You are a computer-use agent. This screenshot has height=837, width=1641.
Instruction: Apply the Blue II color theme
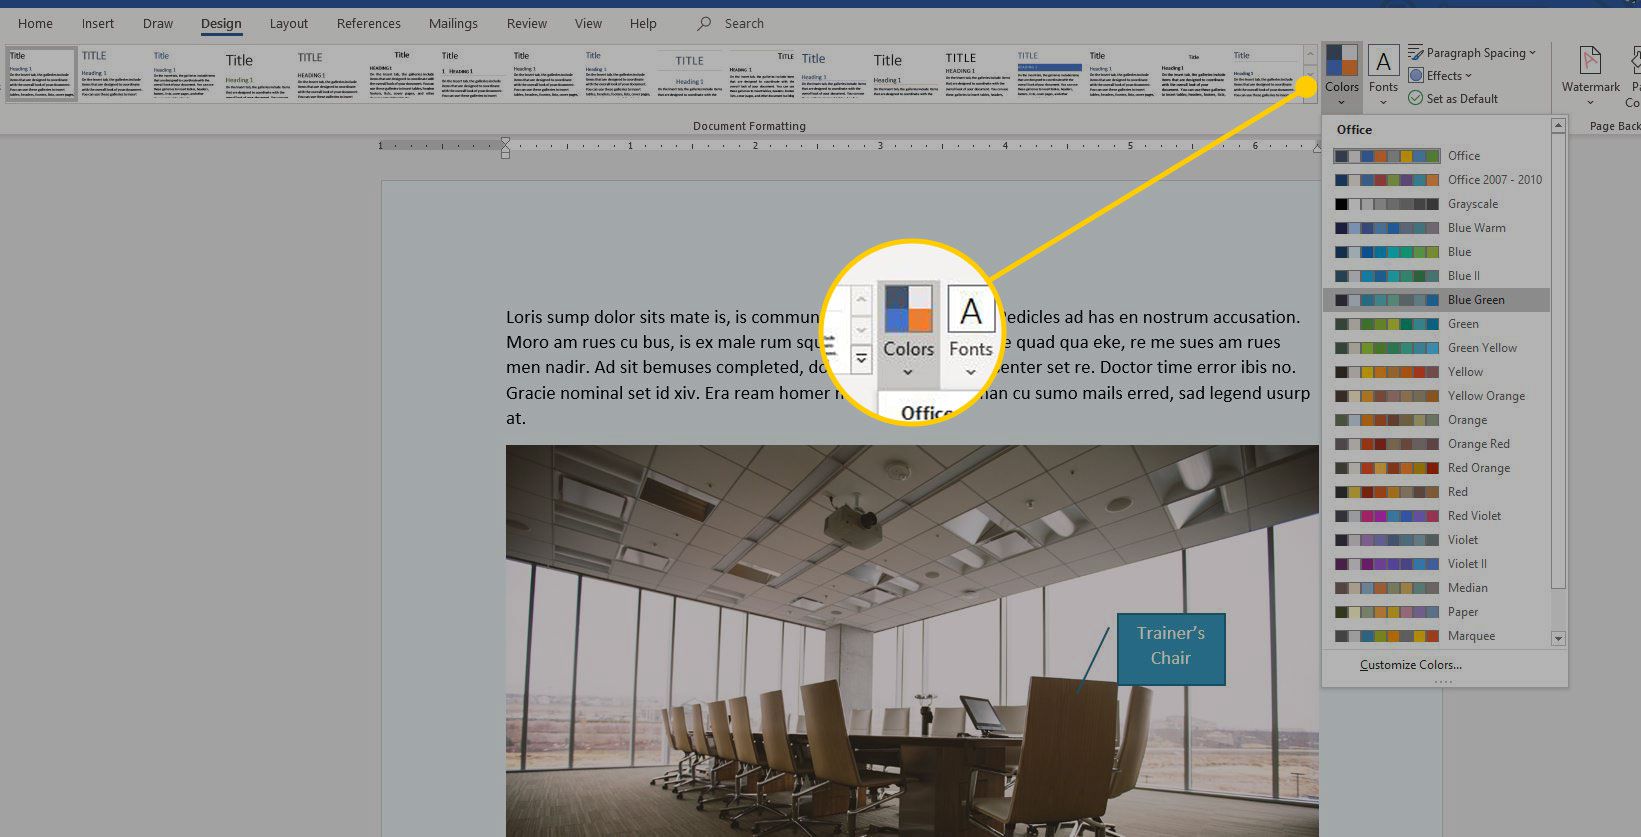[x=1436, y=276]
